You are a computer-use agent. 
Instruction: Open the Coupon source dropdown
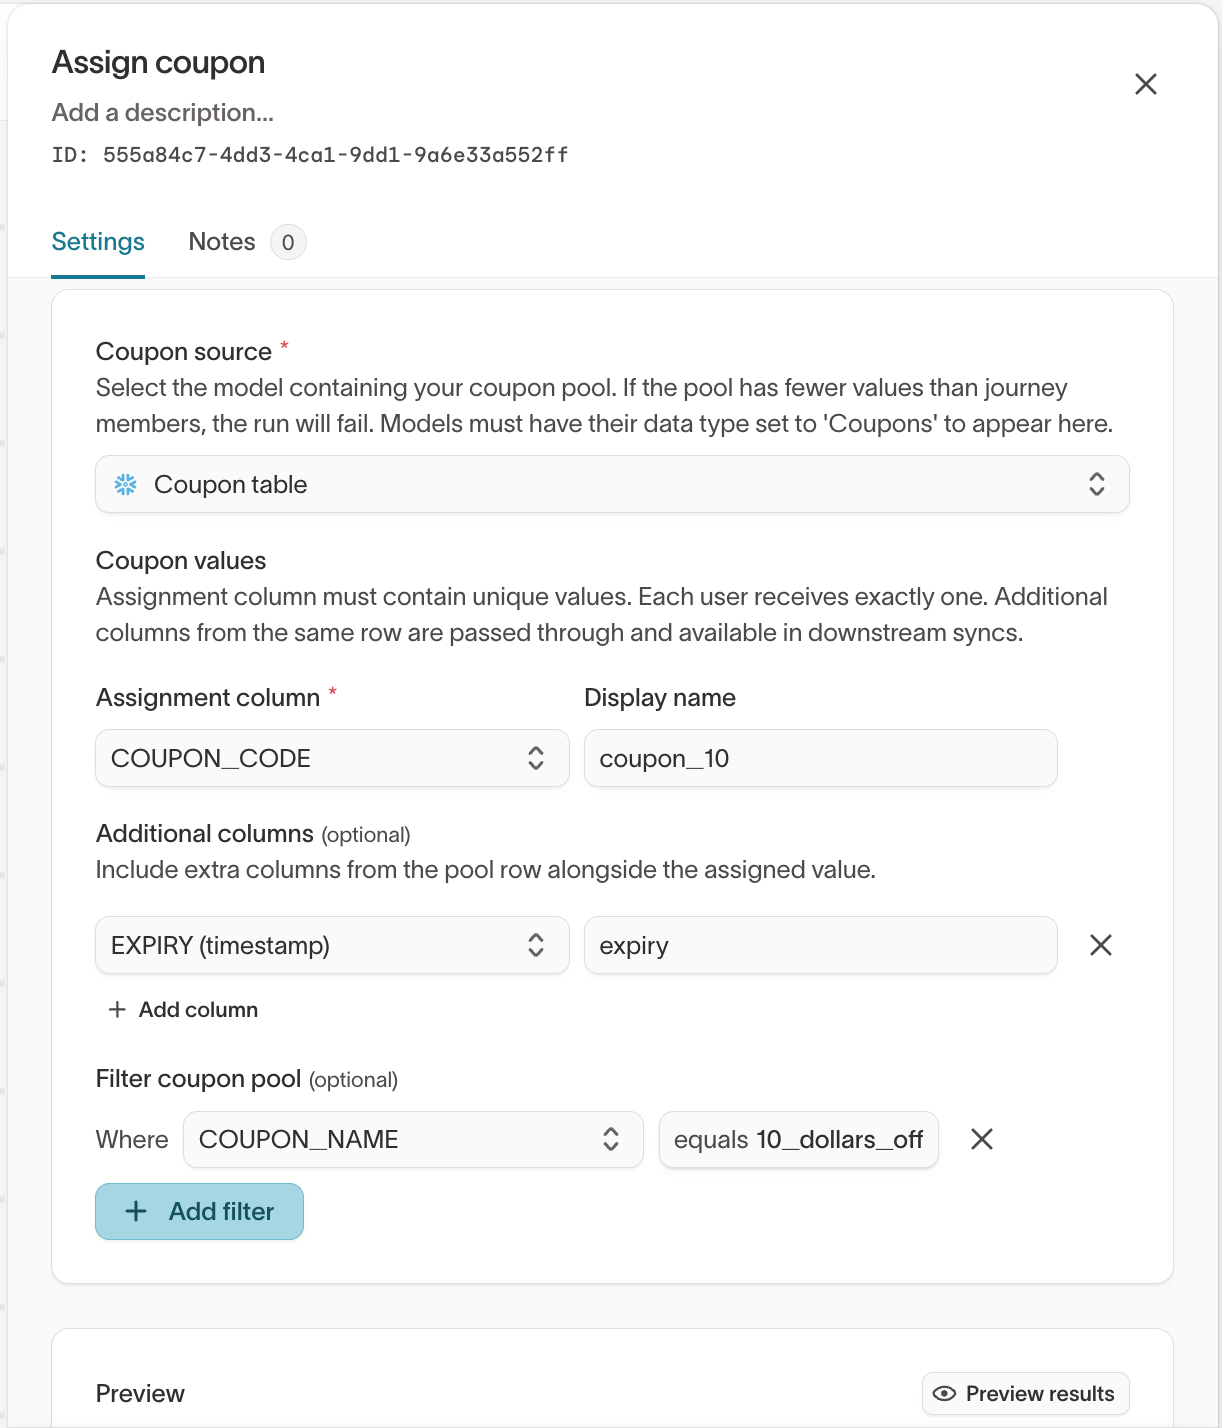pos(612,484)
